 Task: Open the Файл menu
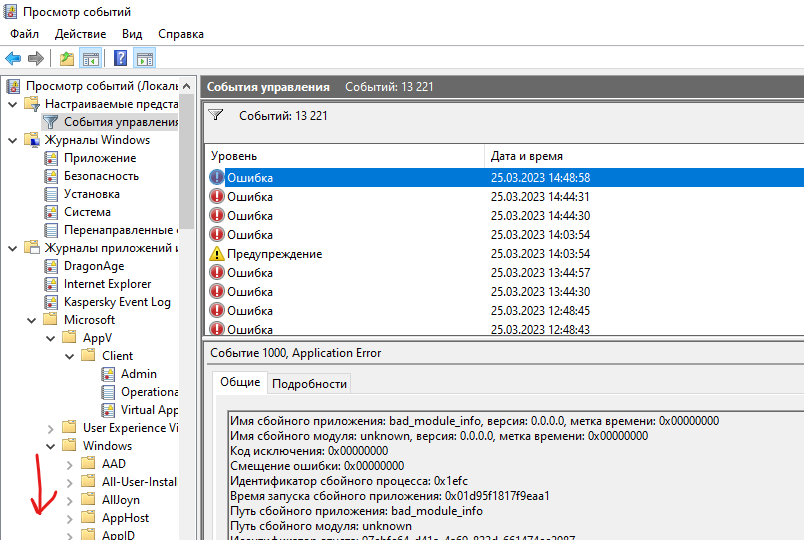point(25,34)
